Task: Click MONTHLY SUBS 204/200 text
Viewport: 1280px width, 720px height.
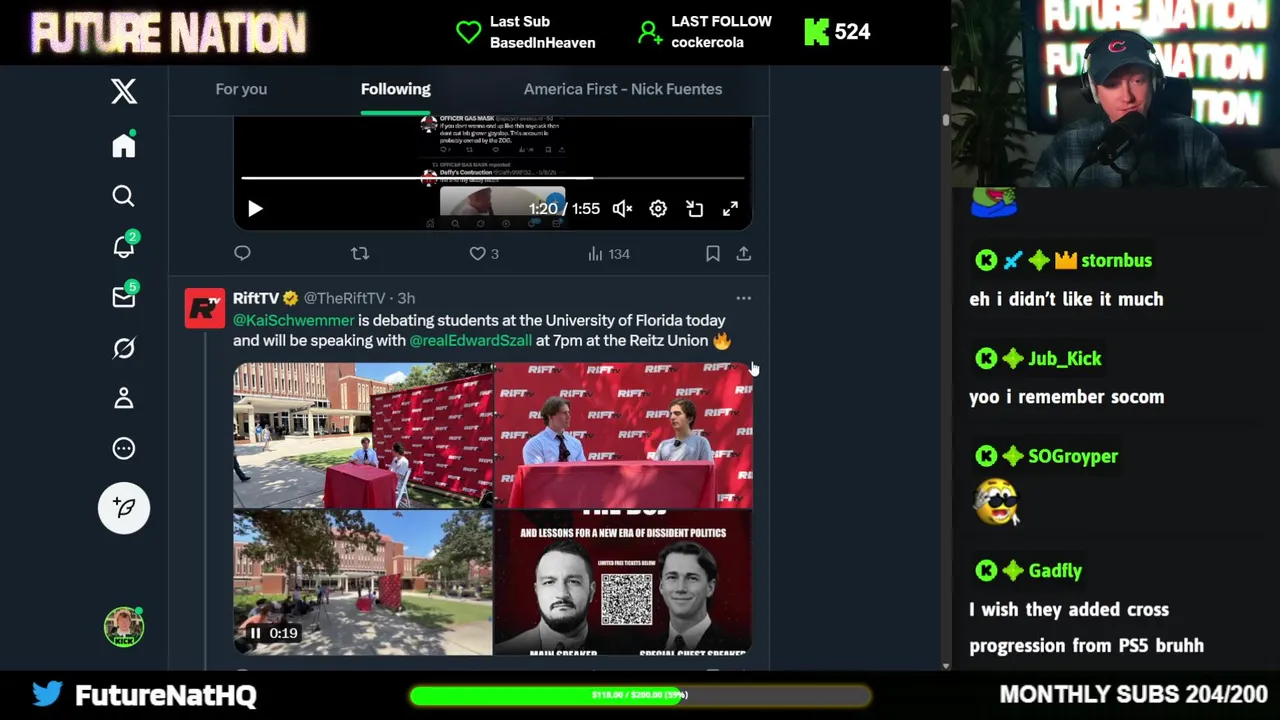Action: (x=1134, y=694)
